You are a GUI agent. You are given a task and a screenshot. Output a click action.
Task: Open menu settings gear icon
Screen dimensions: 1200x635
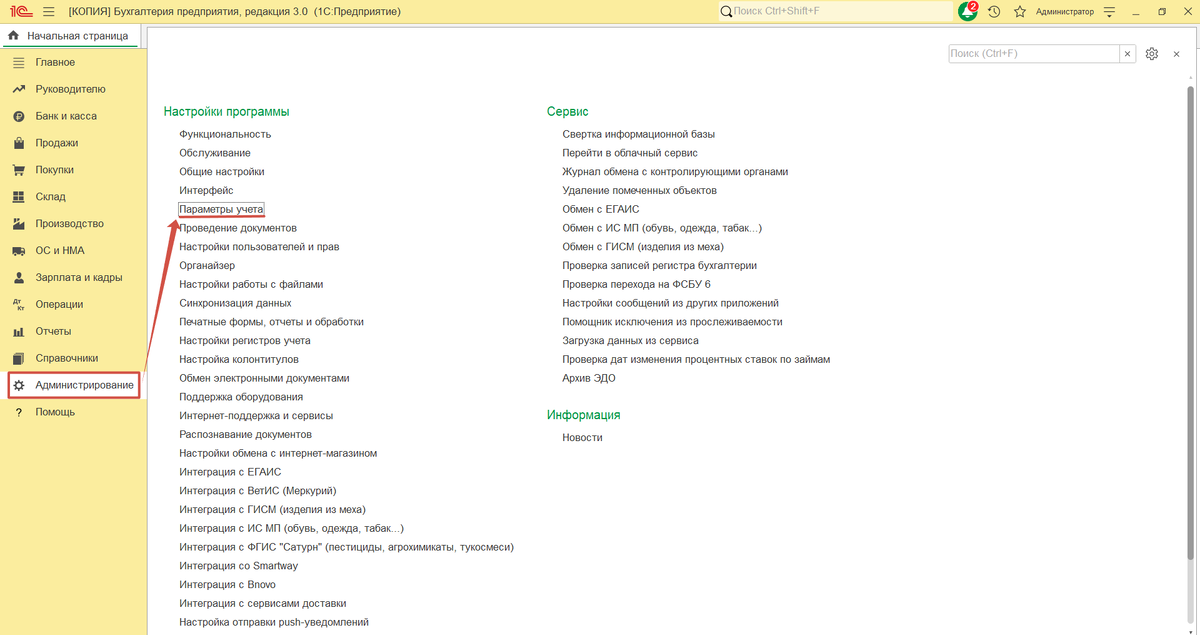pyautogui.click(x=1152, y=54)
